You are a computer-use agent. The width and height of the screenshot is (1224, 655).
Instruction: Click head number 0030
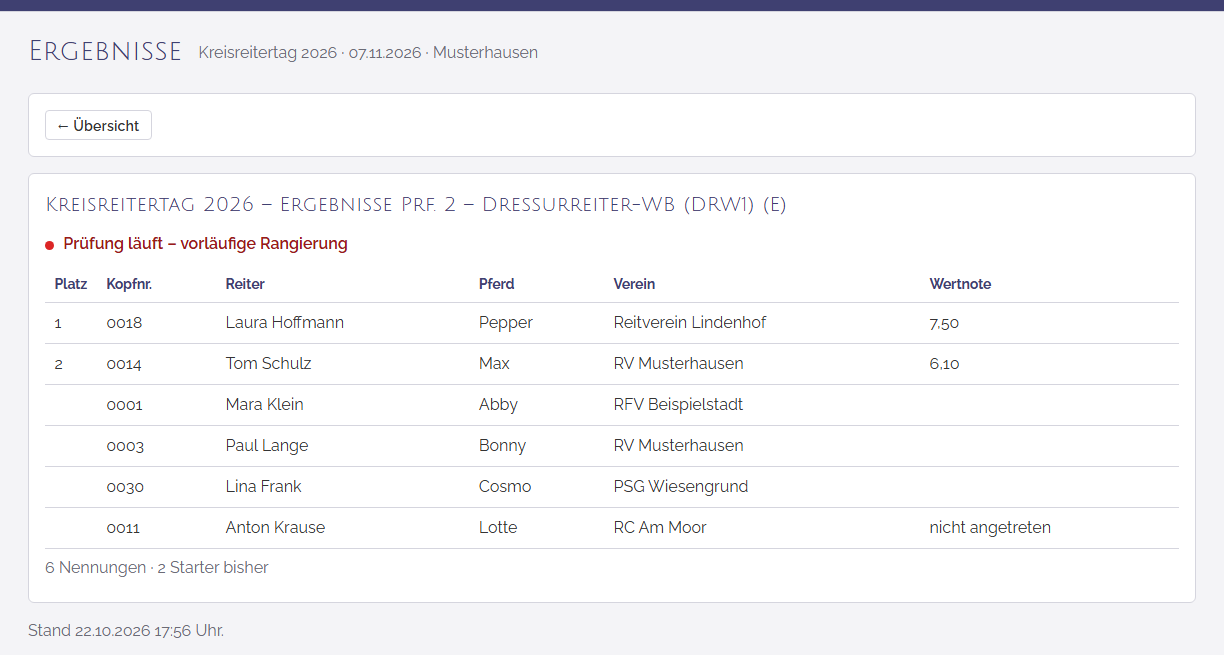tap(125, 487)
